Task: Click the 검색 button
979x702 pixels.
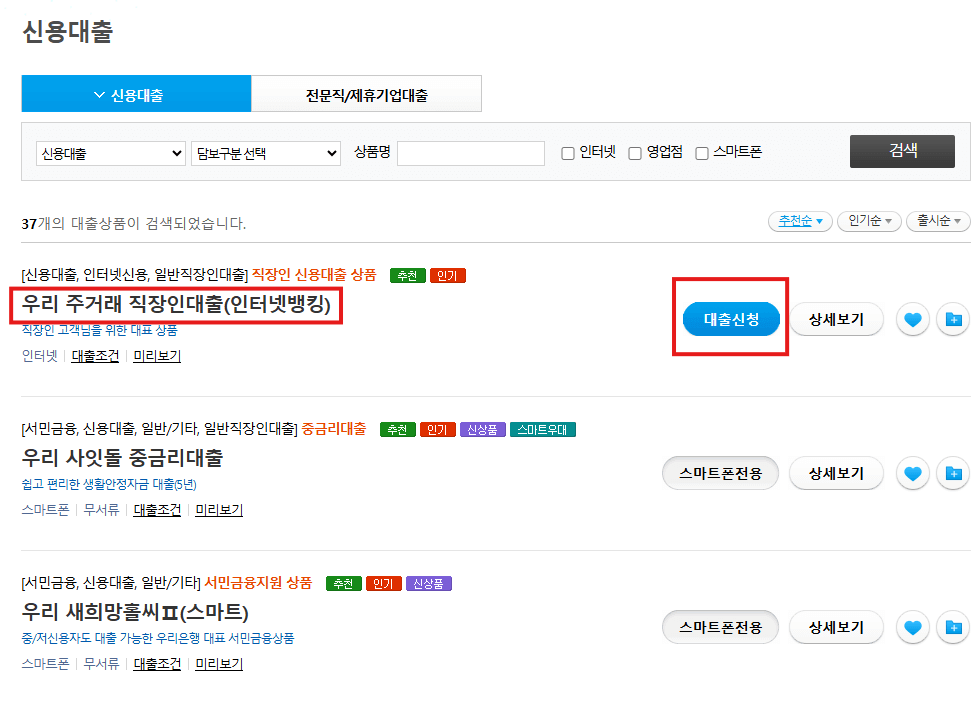Action: pos(902,151)
